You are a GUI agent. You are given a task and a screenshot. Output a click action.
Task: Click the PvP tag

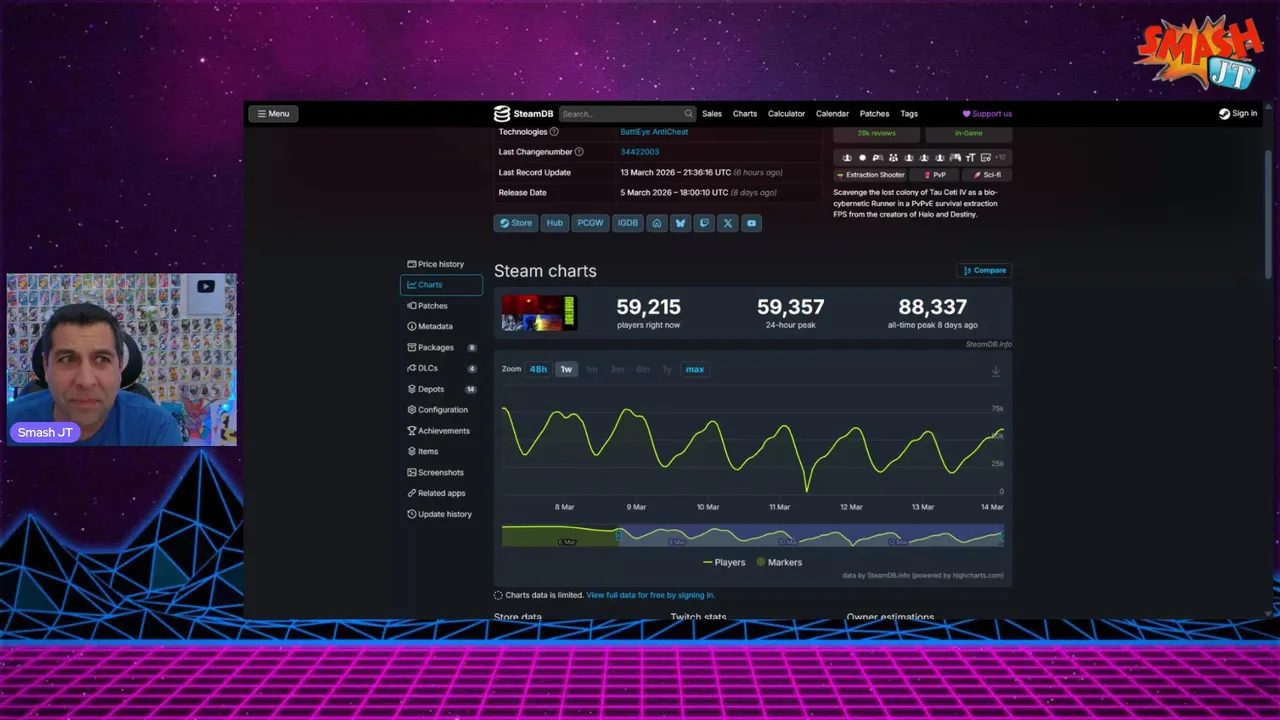pyautogui.click(x=935, y=175)
